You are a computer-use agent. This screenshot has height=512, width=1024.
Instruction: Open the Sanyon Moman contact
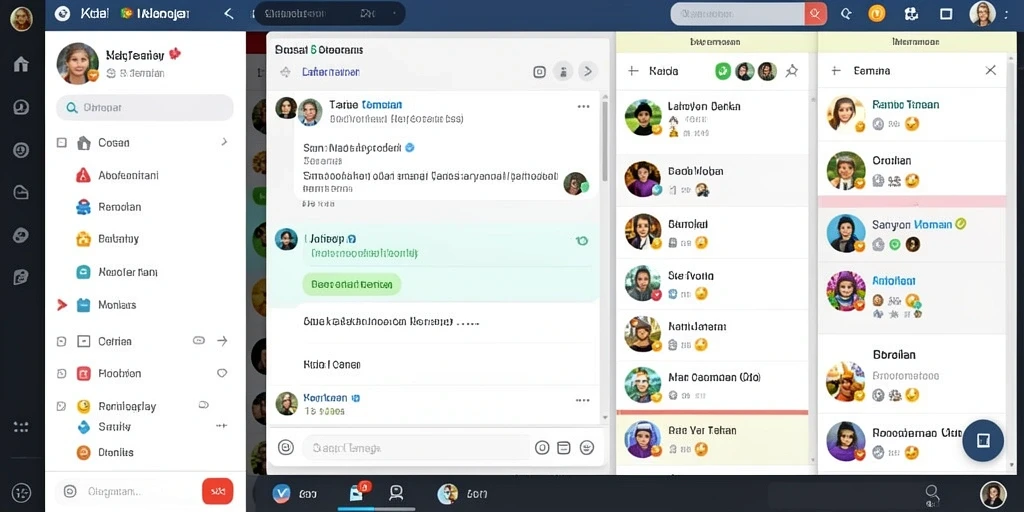pyautogui.click(x=912, y=234)
